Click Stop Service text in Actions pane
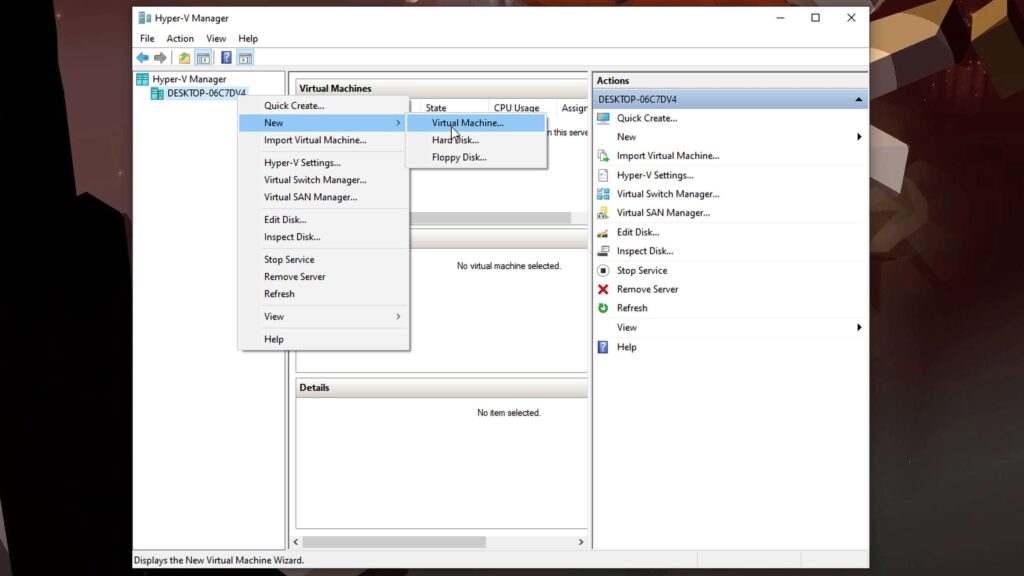1024x576 pixels. [641, 270]
